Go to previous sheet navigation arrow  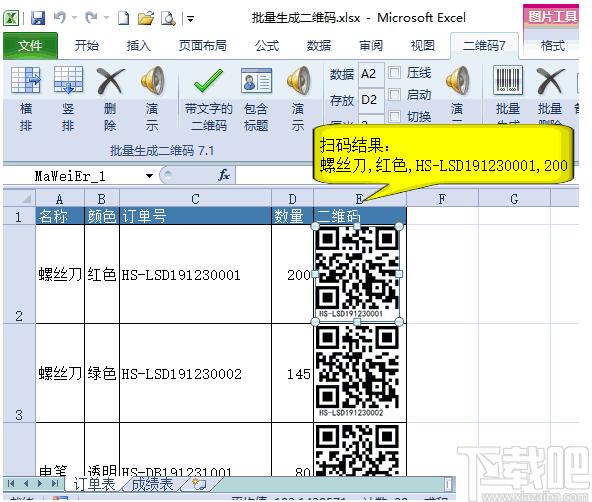point(26,484)
